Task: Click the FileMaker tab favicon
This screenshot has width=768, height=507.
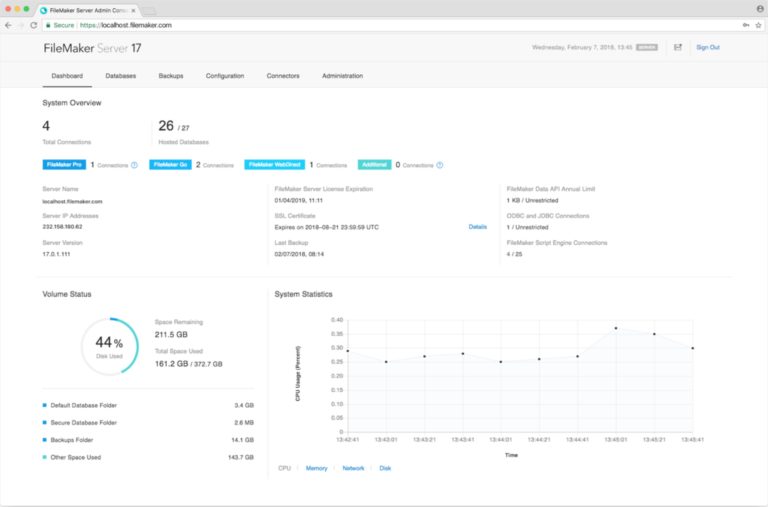Action: (x=44, y=10)
